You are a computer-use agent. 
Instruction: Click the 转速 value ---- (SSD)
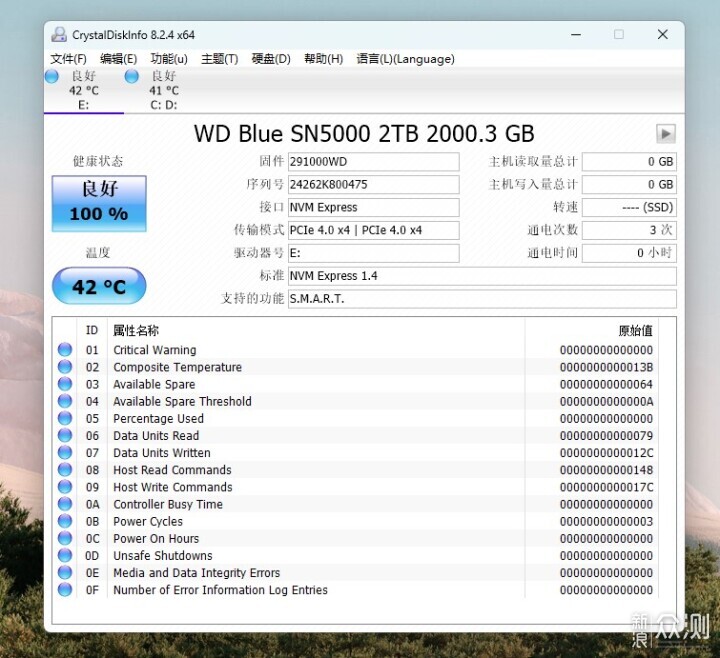[629, 208]
